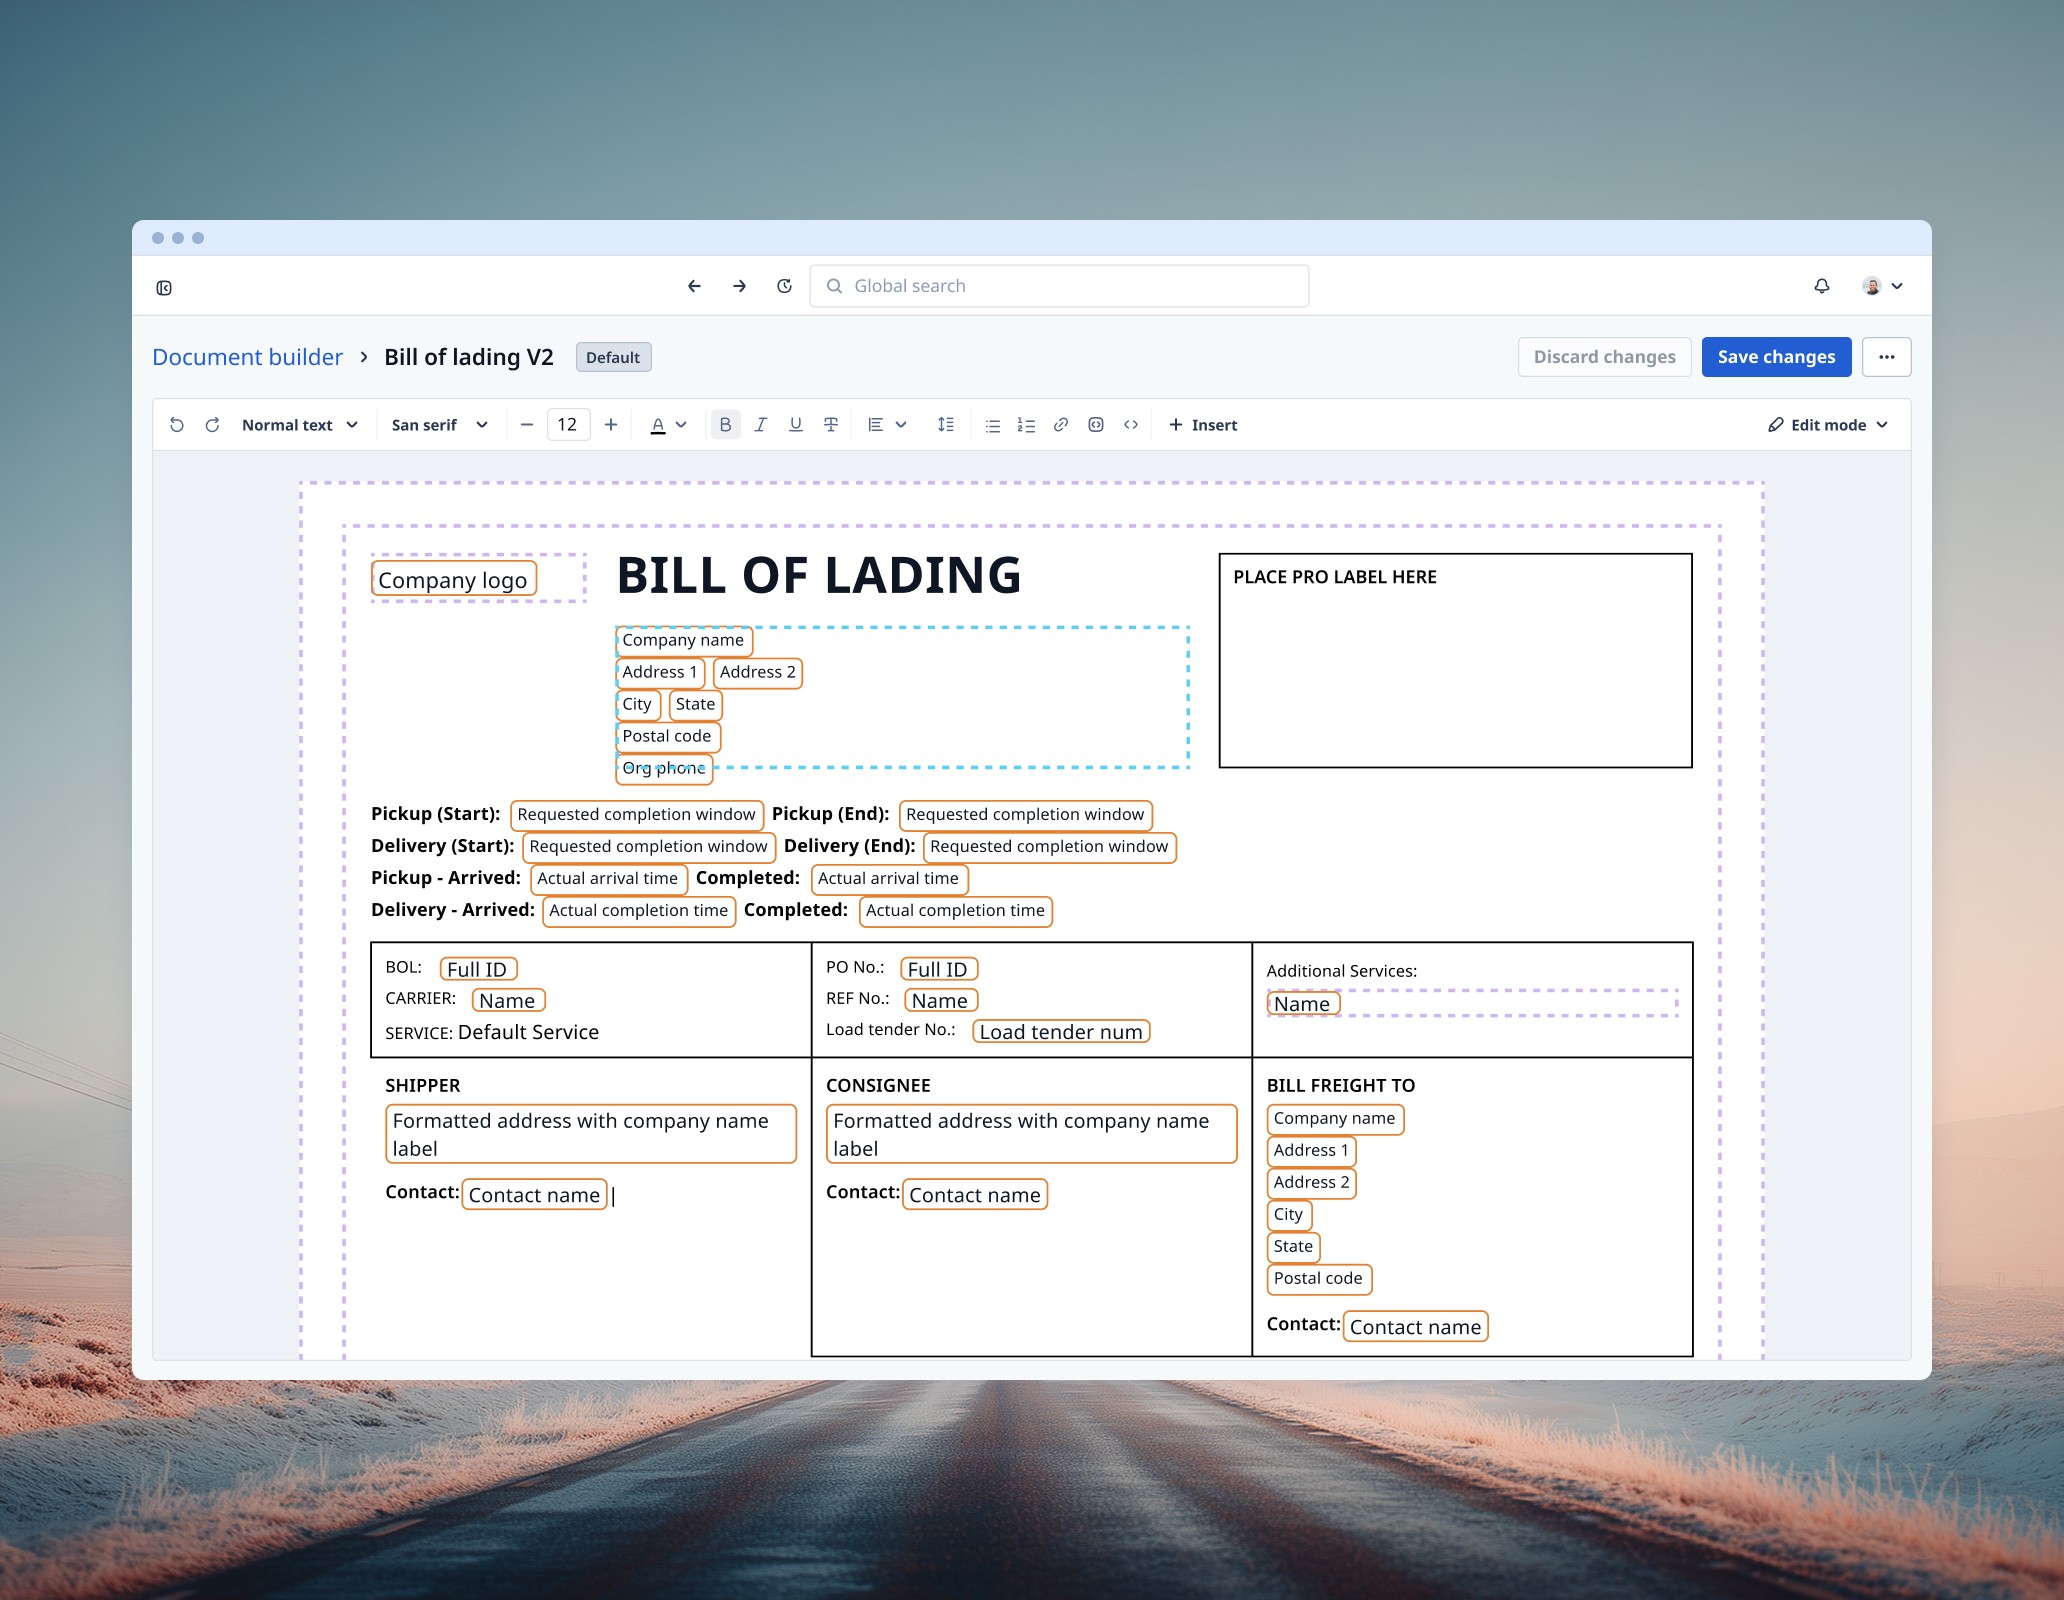
Task: Click the redo icon in the toolbar
Action: (212, 425)
